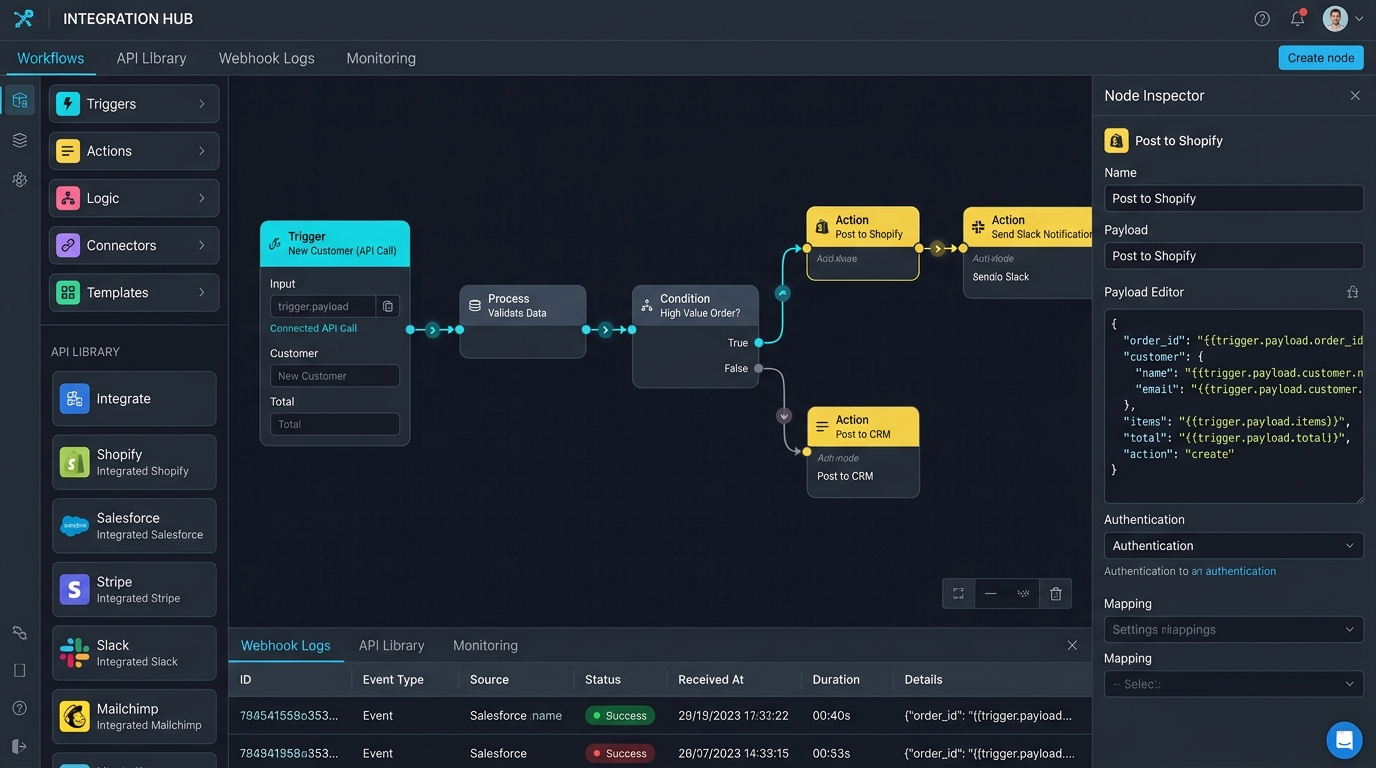Click the Payload field Post to Shopify
This screenshot has height=768, width=1376.
tap(1234, 256)
